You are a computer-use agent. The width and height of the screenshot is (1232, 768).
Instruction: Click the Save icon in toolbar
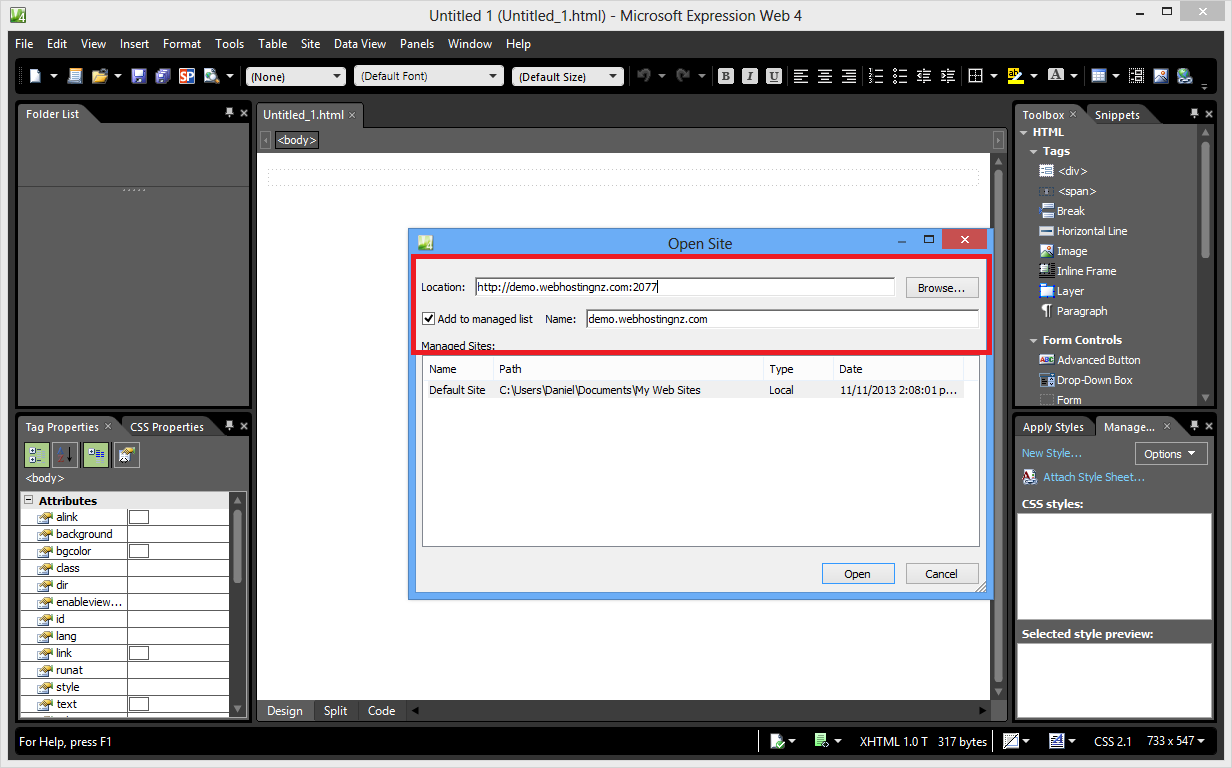[138, 76]
